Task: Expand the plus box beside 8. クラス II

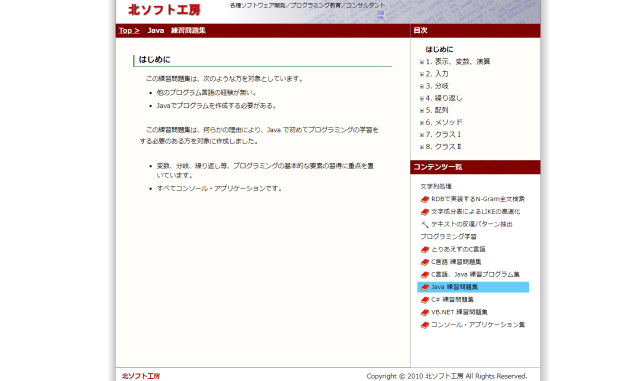Action: 422,147
